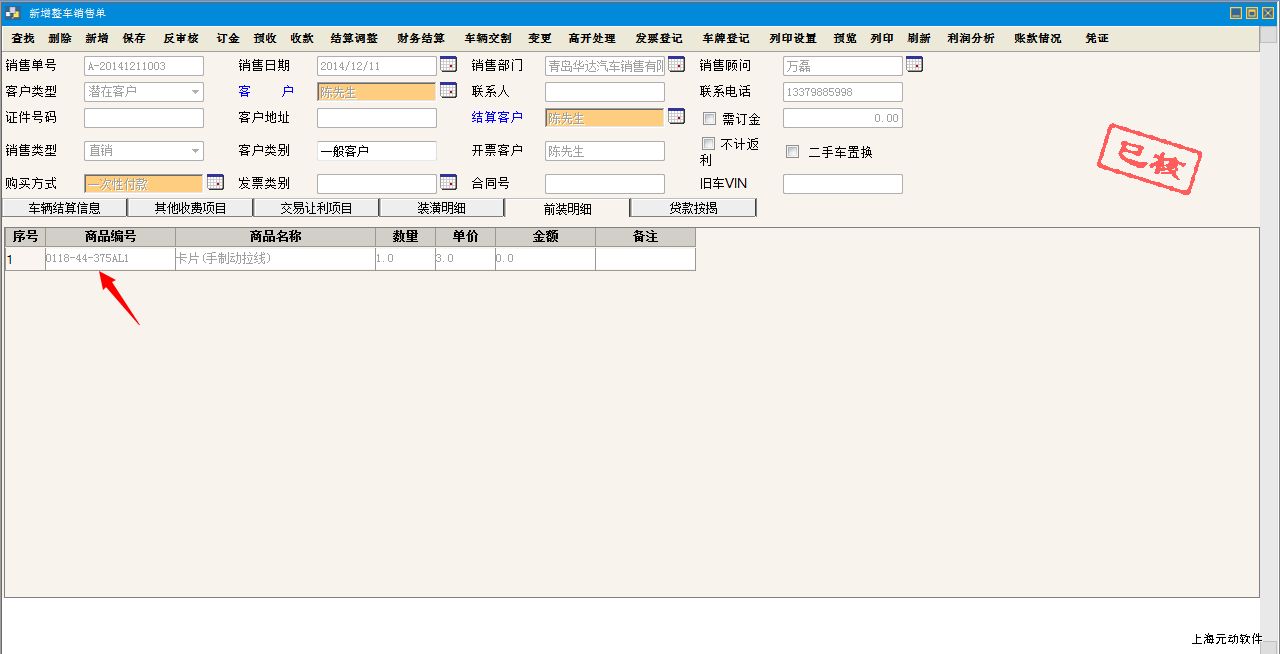Click the lookup icon beside 购买方式

click(215, 182)
